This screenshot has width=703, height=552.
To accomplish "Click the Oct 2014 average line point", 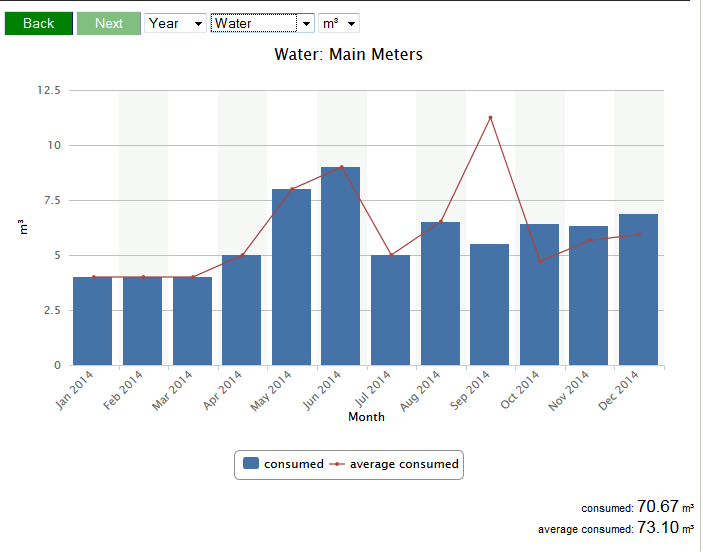I will click(540, 262).
